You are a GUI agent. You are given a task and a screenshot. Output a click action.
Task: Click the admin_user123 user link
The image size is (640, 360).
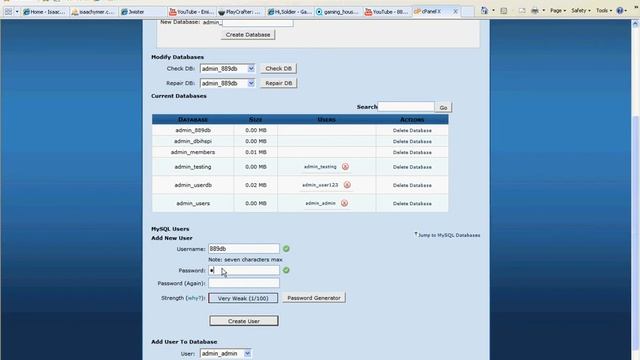coord(320,185)
